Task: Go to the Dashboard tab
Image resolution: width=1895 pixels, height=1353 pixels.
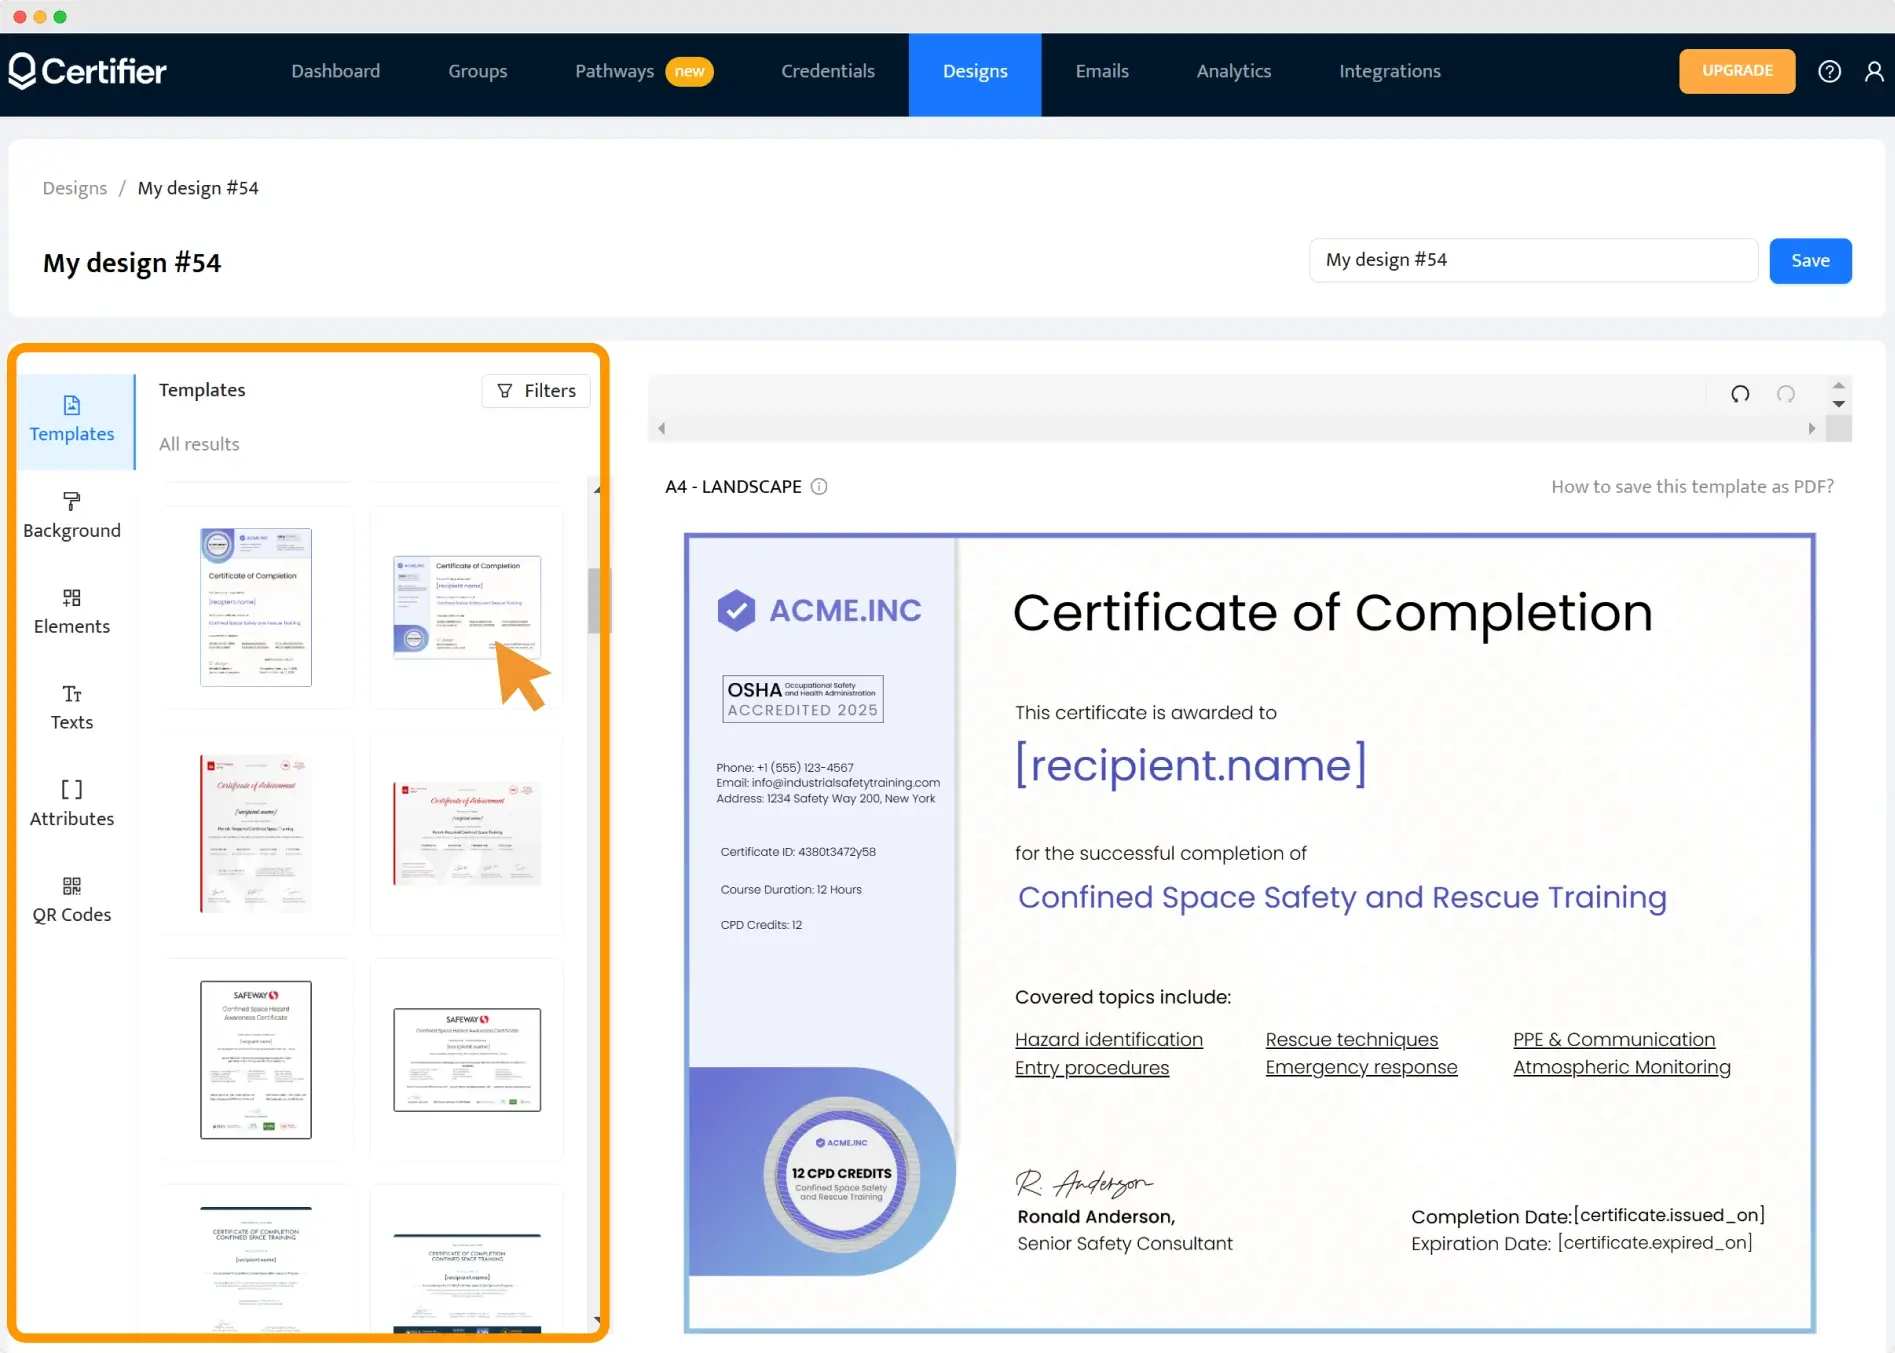Action: point(336,71)
